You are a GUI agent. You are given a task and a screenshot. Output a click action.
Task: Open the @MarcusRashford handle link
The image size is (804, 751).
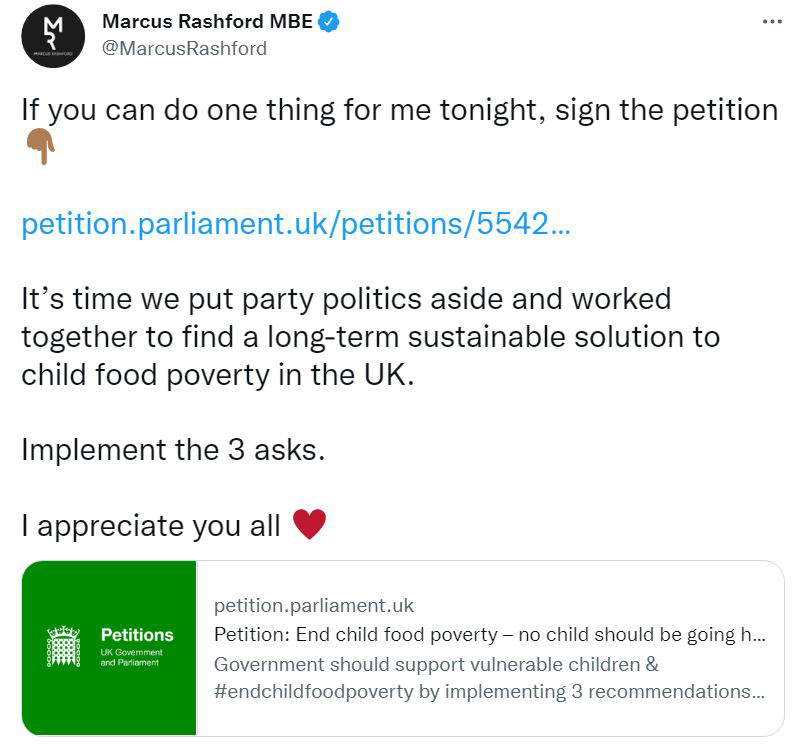point(185,48)
